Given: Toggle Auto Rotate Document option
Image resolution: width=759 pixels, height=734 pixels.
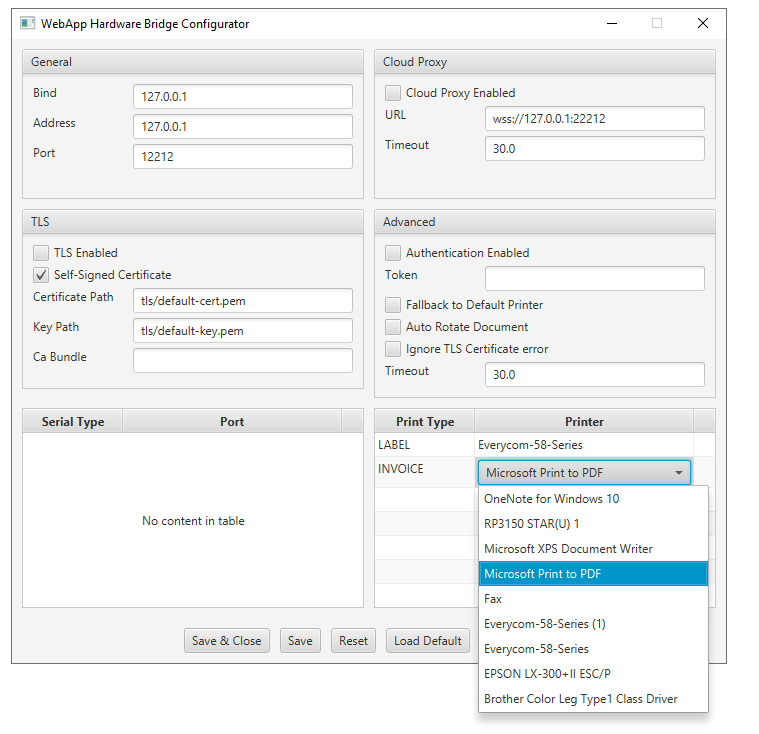Looking at the screenshot, I should pos(393,327).
